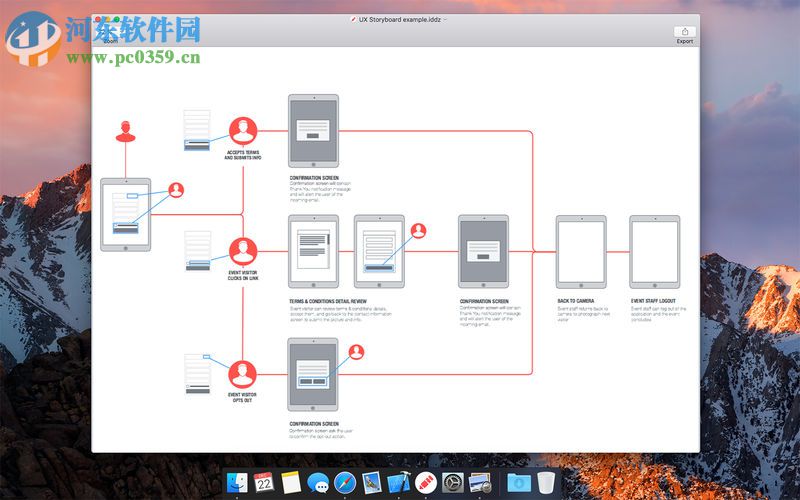Click the 'ACCEPTS TERMS AND SUBMITS INFO' label

(243, 155)
